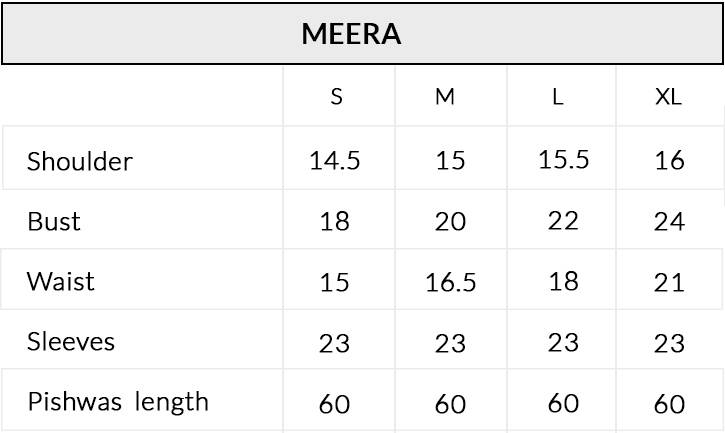Click Shoulder value 14.5 for size S

point(334,161)
